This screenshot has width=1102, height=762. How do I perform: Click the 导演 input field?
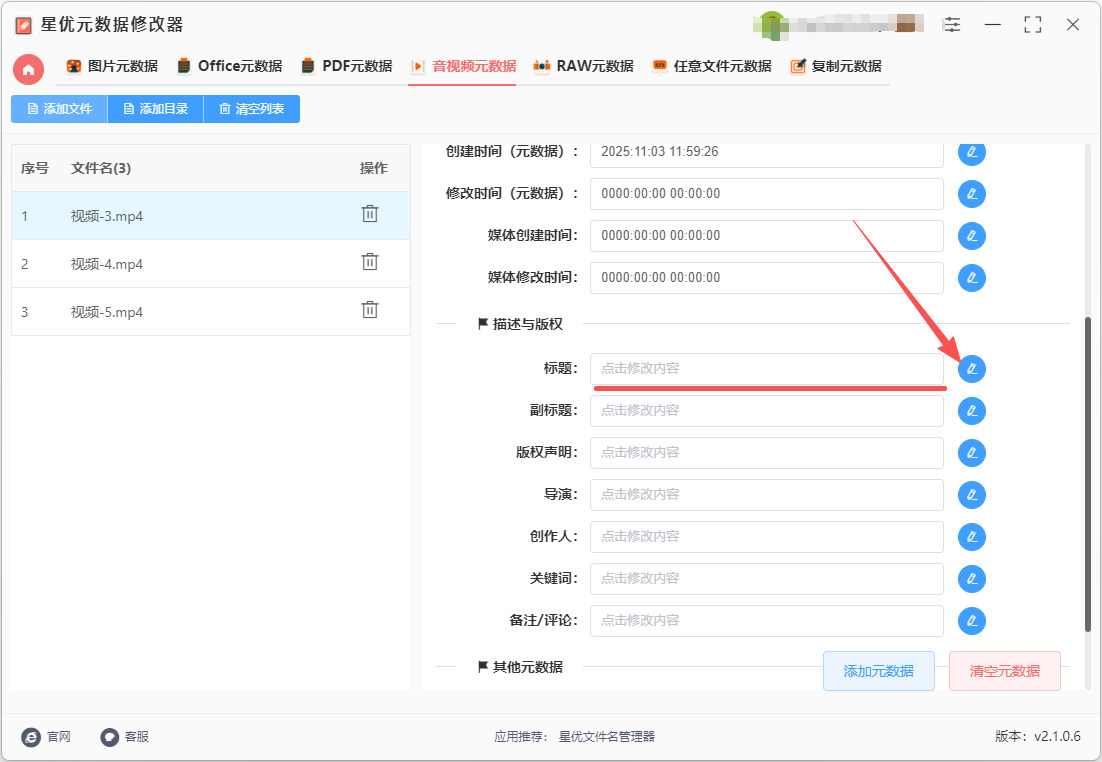767,495
